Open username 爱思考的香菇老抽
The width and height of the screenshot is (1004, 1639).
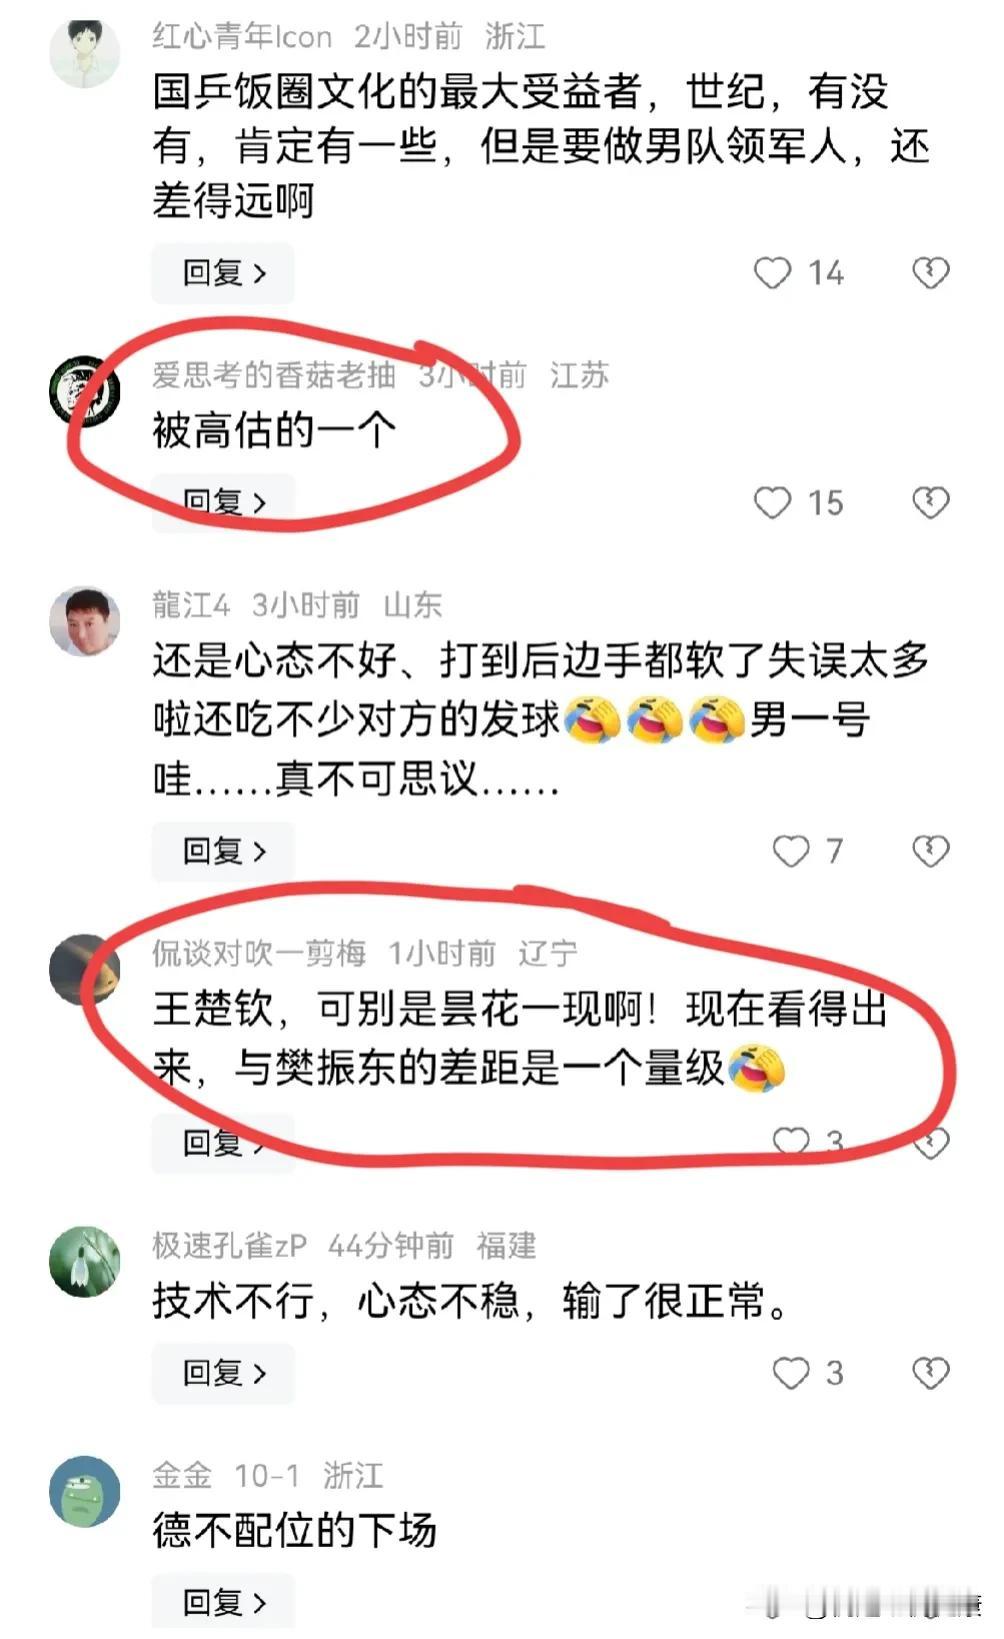(274, 375)
